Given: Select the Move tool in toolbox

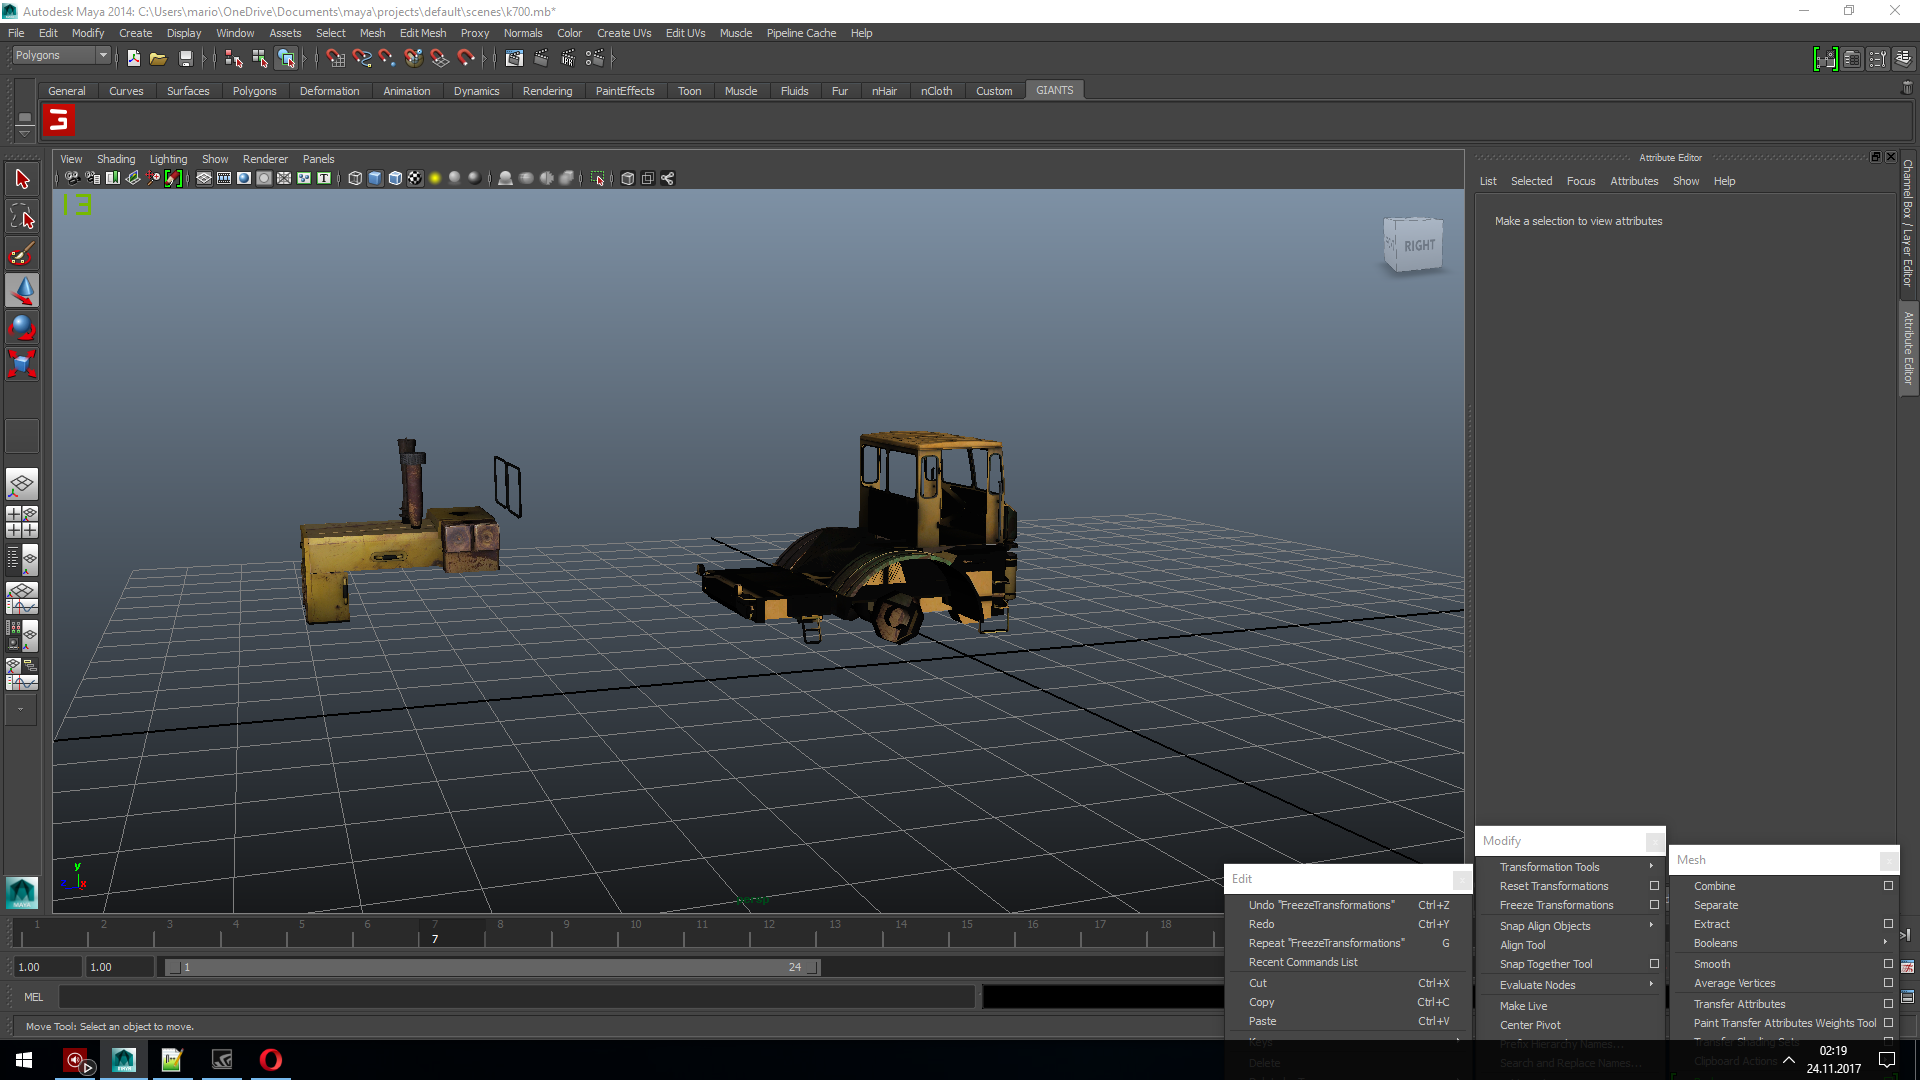Looking at the screenshot, I should [22, 291].
